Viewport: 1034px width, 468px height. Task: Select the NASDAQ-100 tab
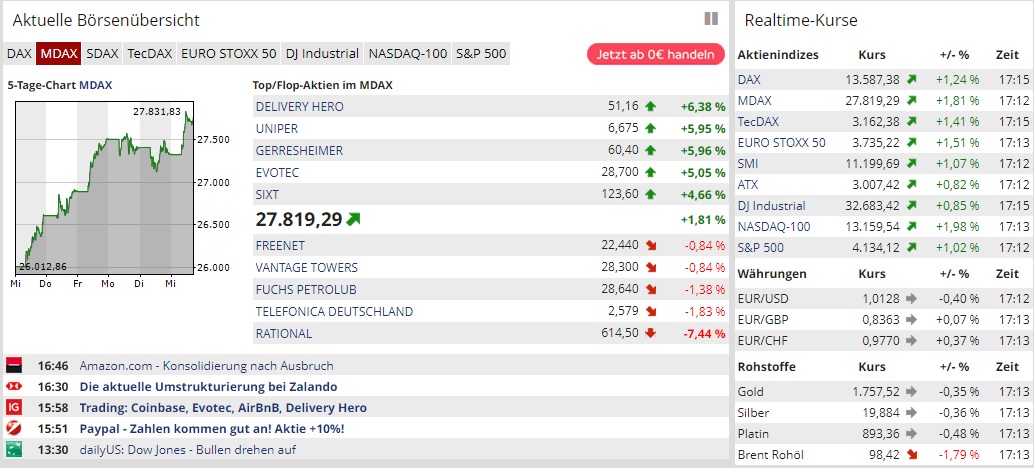coord(408,54)
